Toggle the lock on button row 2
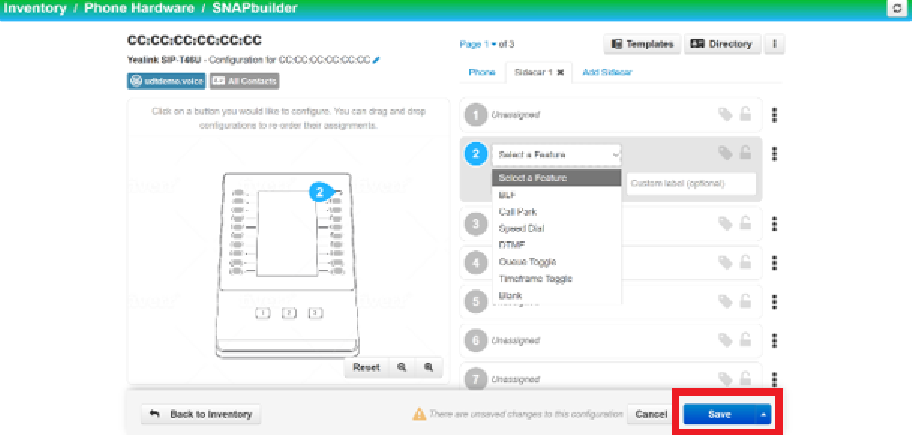Viewport: 912px width, 435px height. 745,153
